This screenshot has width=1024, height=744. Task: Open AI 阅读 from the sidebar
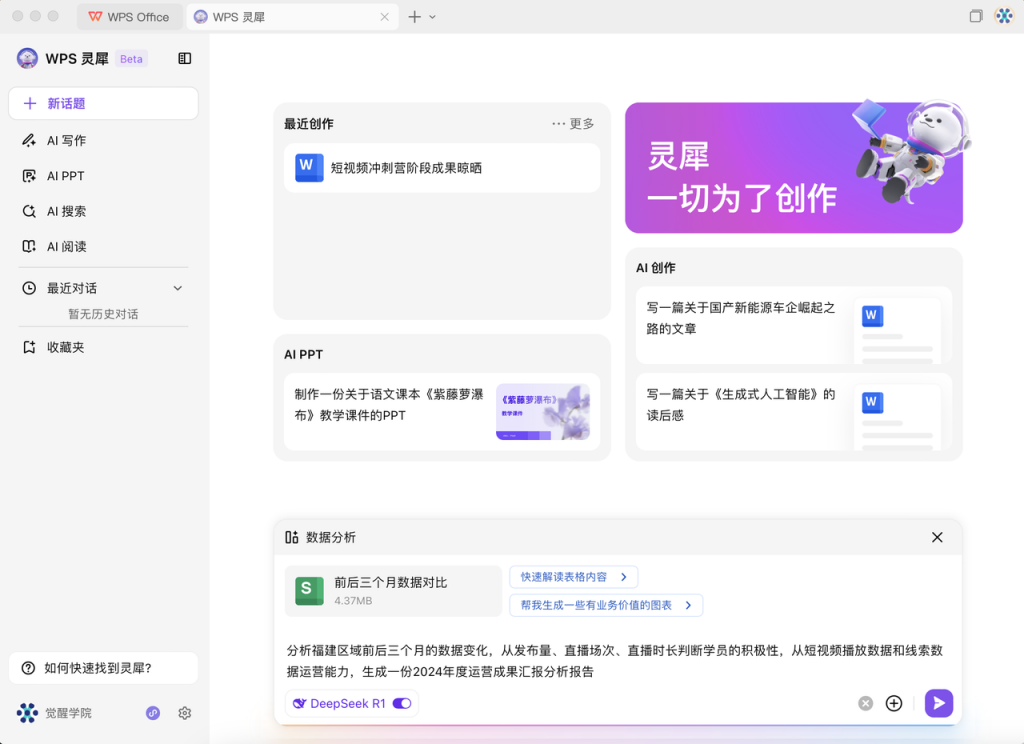[103, 246]
